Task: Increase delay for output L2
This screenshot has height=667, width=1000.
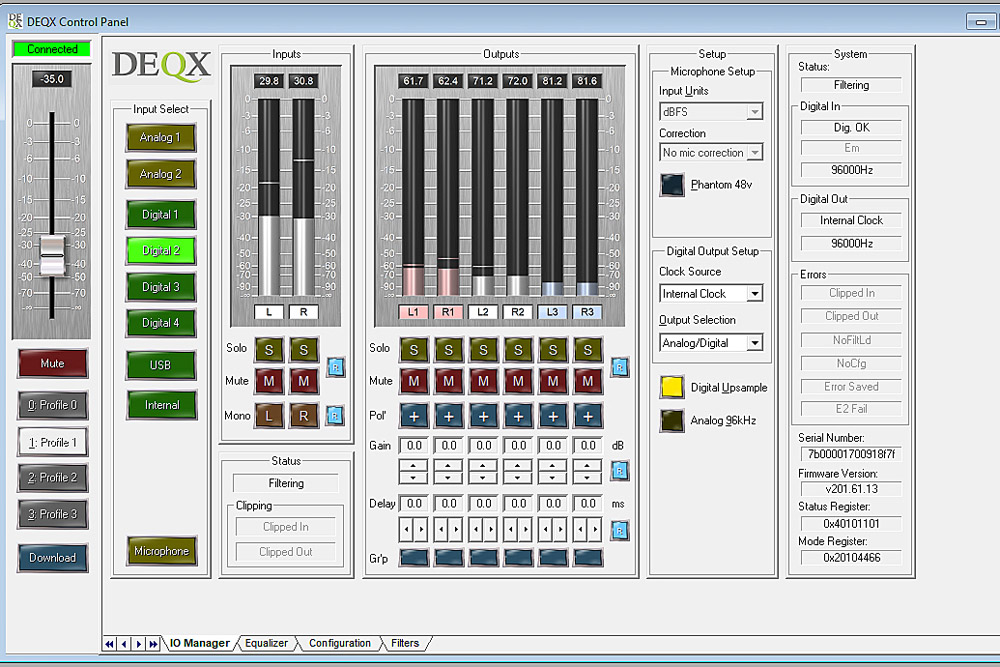Action: coord(491,529)
